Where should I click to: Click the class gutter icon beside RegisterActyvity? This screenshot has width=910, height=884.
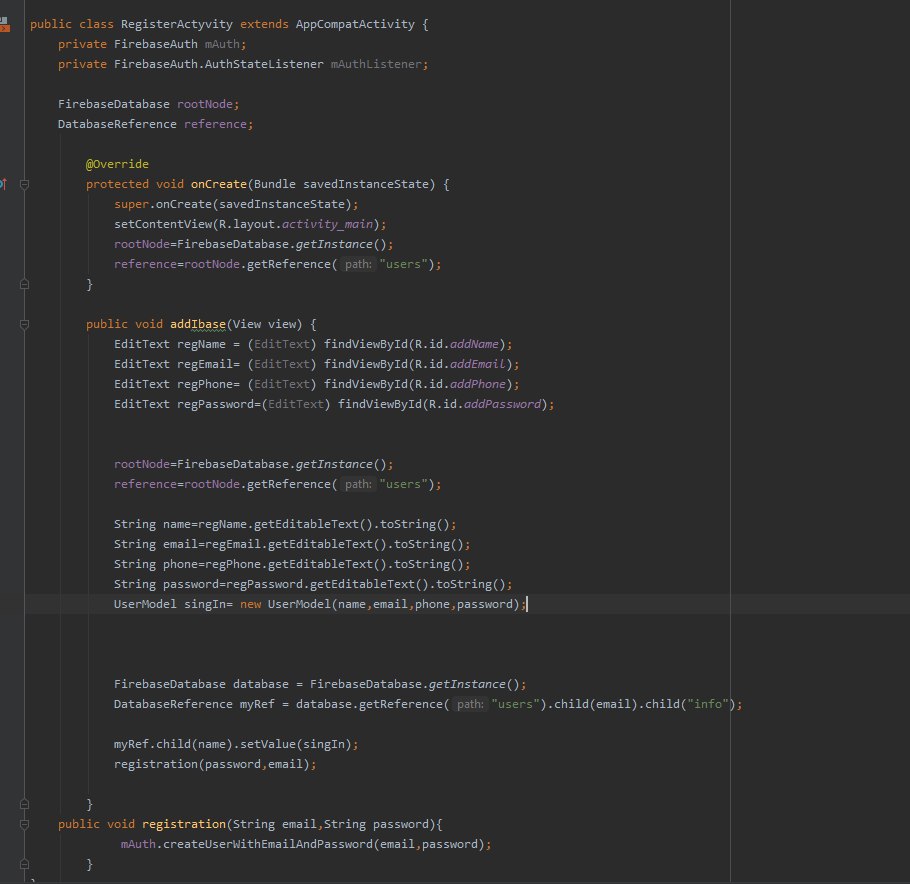[4, 24]
